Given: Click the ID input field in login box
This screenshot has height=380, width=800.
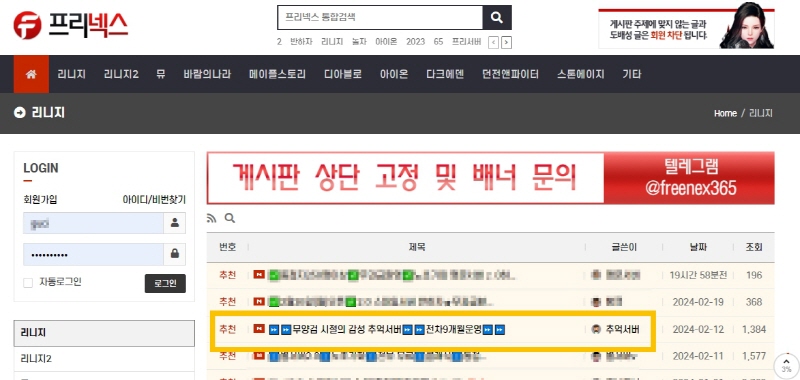Looking at the screenshot, I should click(x=93, y=223).
